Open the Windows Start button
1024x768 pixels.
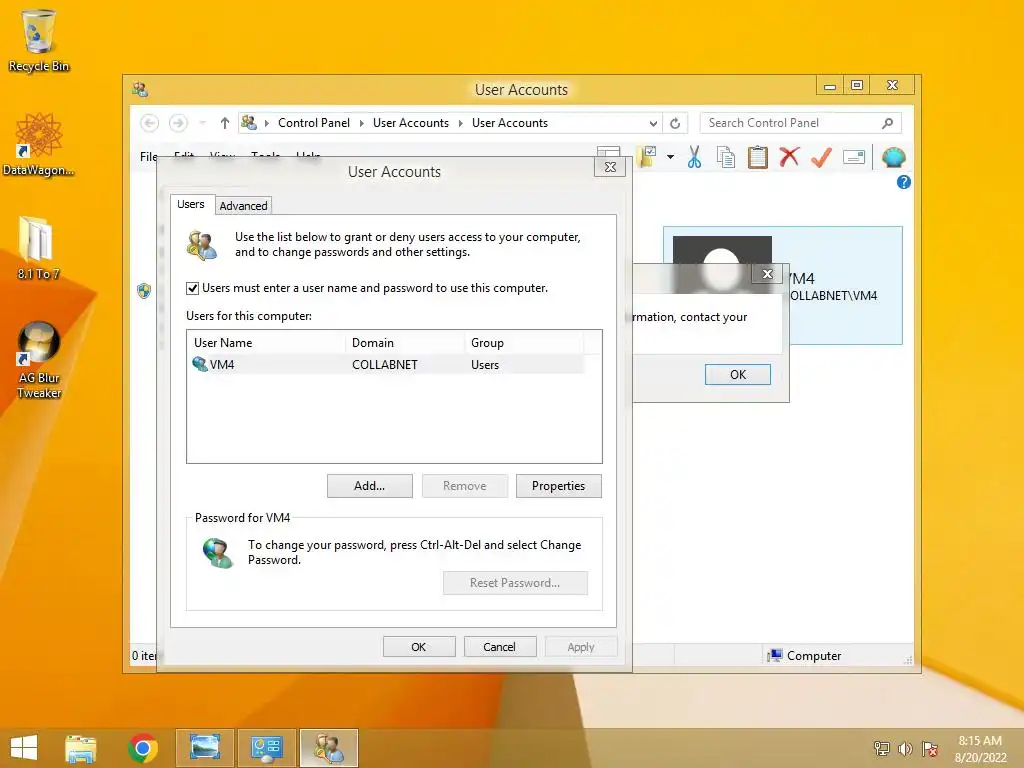tap(24, 748)
